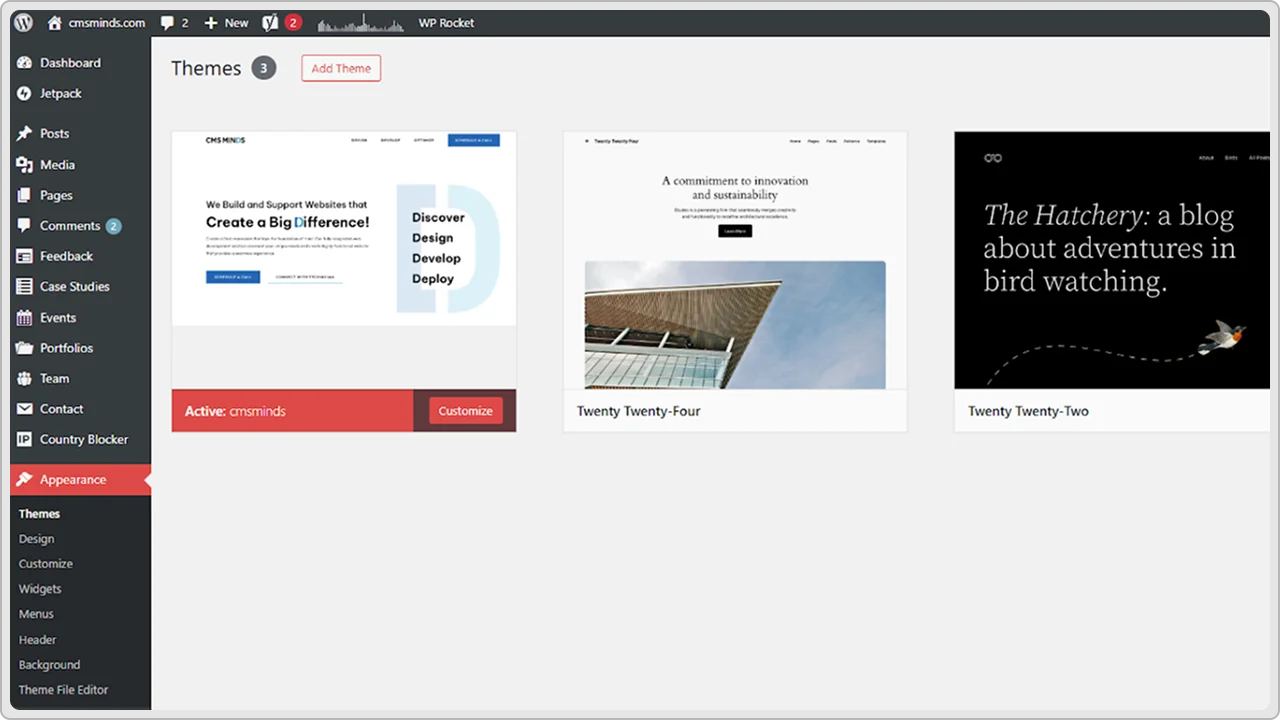Image resolution: width=1280 pixels, height=720 pixels.
Task: Open Menus submenu item
Action: (x=36, y=614)
